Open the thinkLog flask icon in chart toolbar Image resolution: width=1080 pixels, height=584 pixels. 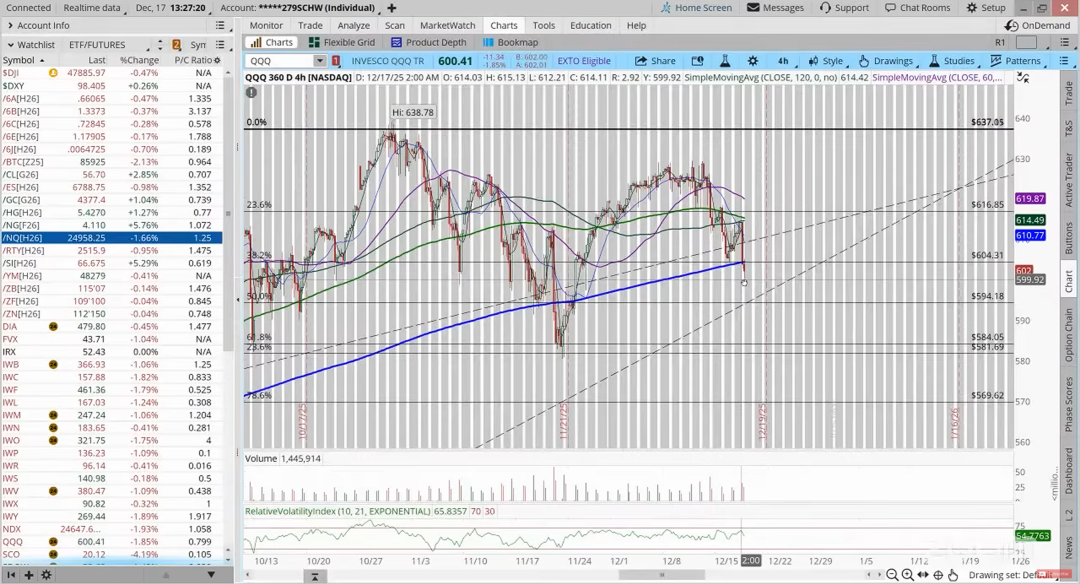[725, 61]
